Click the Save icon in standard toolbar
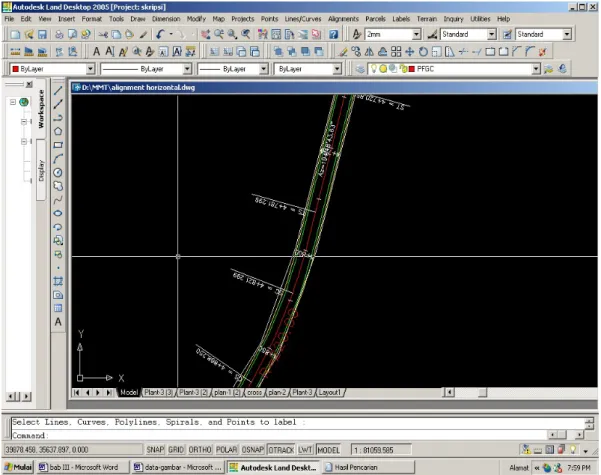Screen dimensions: 601x475 tap(43, 35)
